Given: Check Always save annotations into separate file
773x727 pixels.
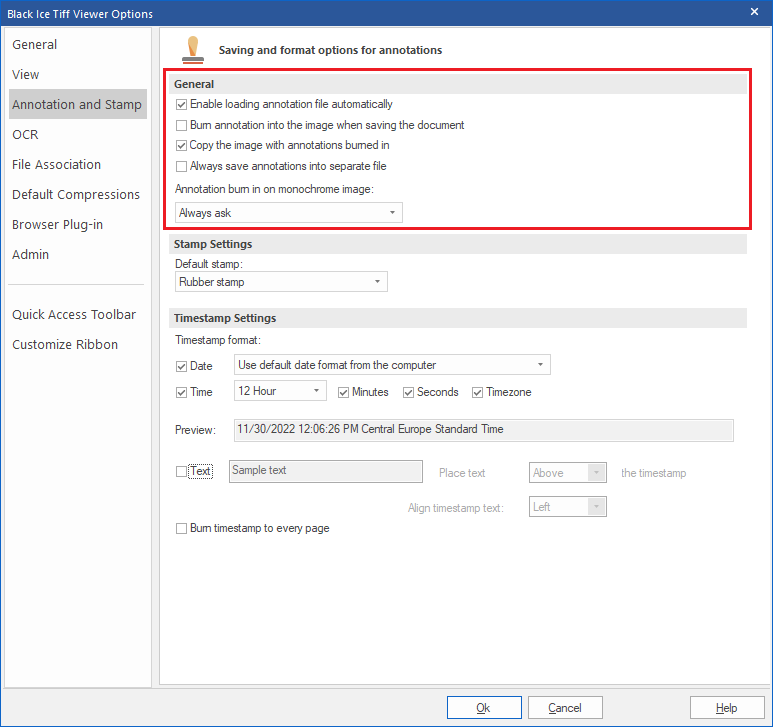Looking at the screenshot, I should coord(181,166).
